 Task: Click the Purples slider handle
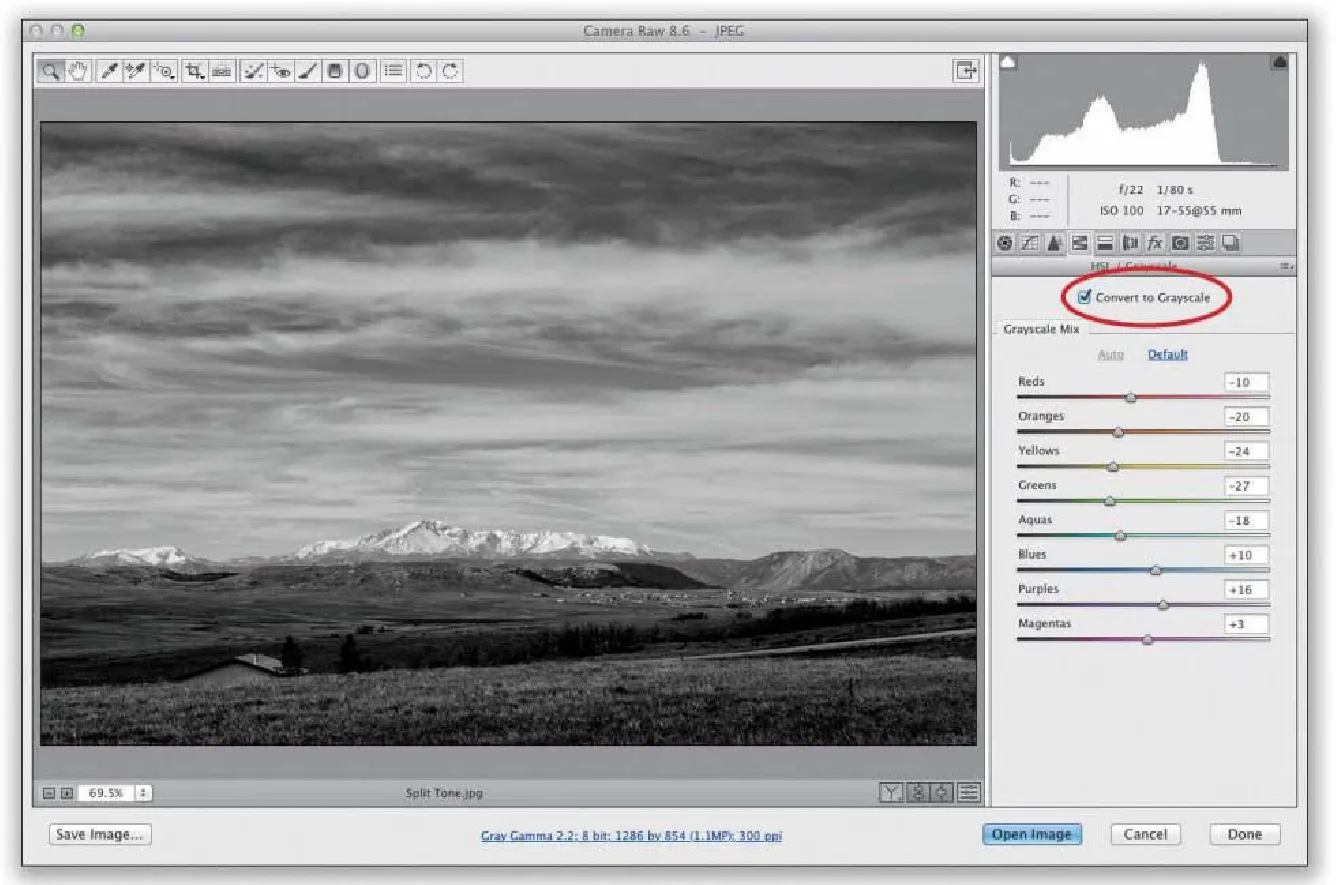tap(1163, 605)
